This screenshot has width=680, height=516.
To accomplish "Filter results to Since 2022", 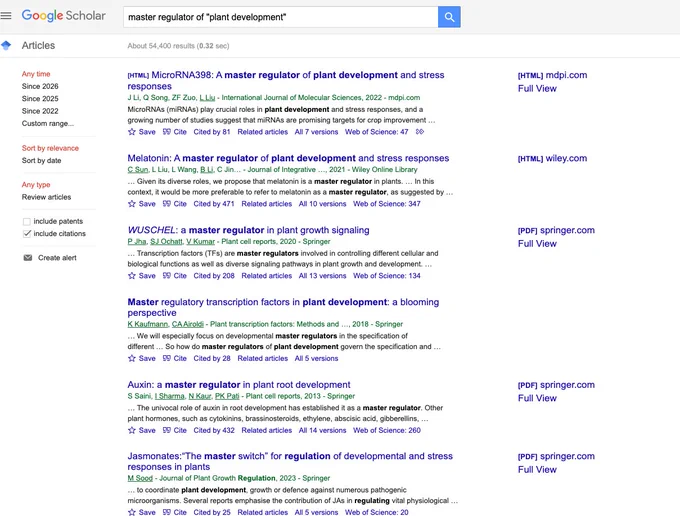I will (x=40, y=111).
